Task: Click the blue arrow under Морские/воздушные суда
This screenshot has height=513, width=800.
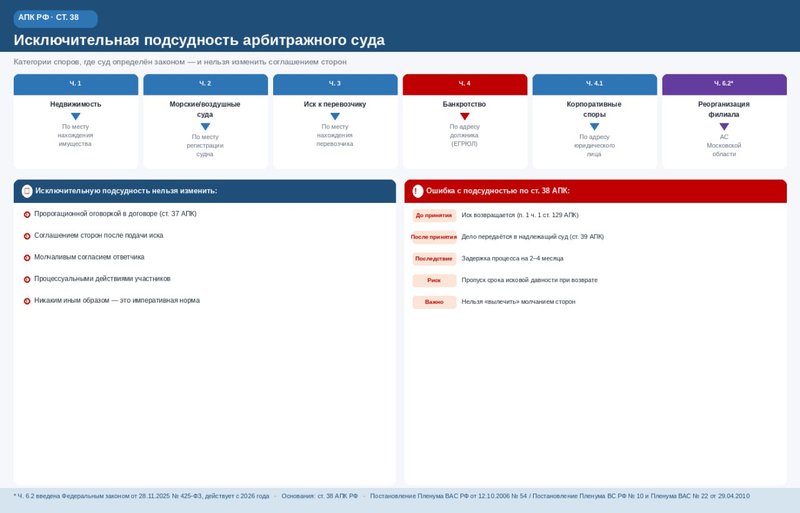Action: 205,127
